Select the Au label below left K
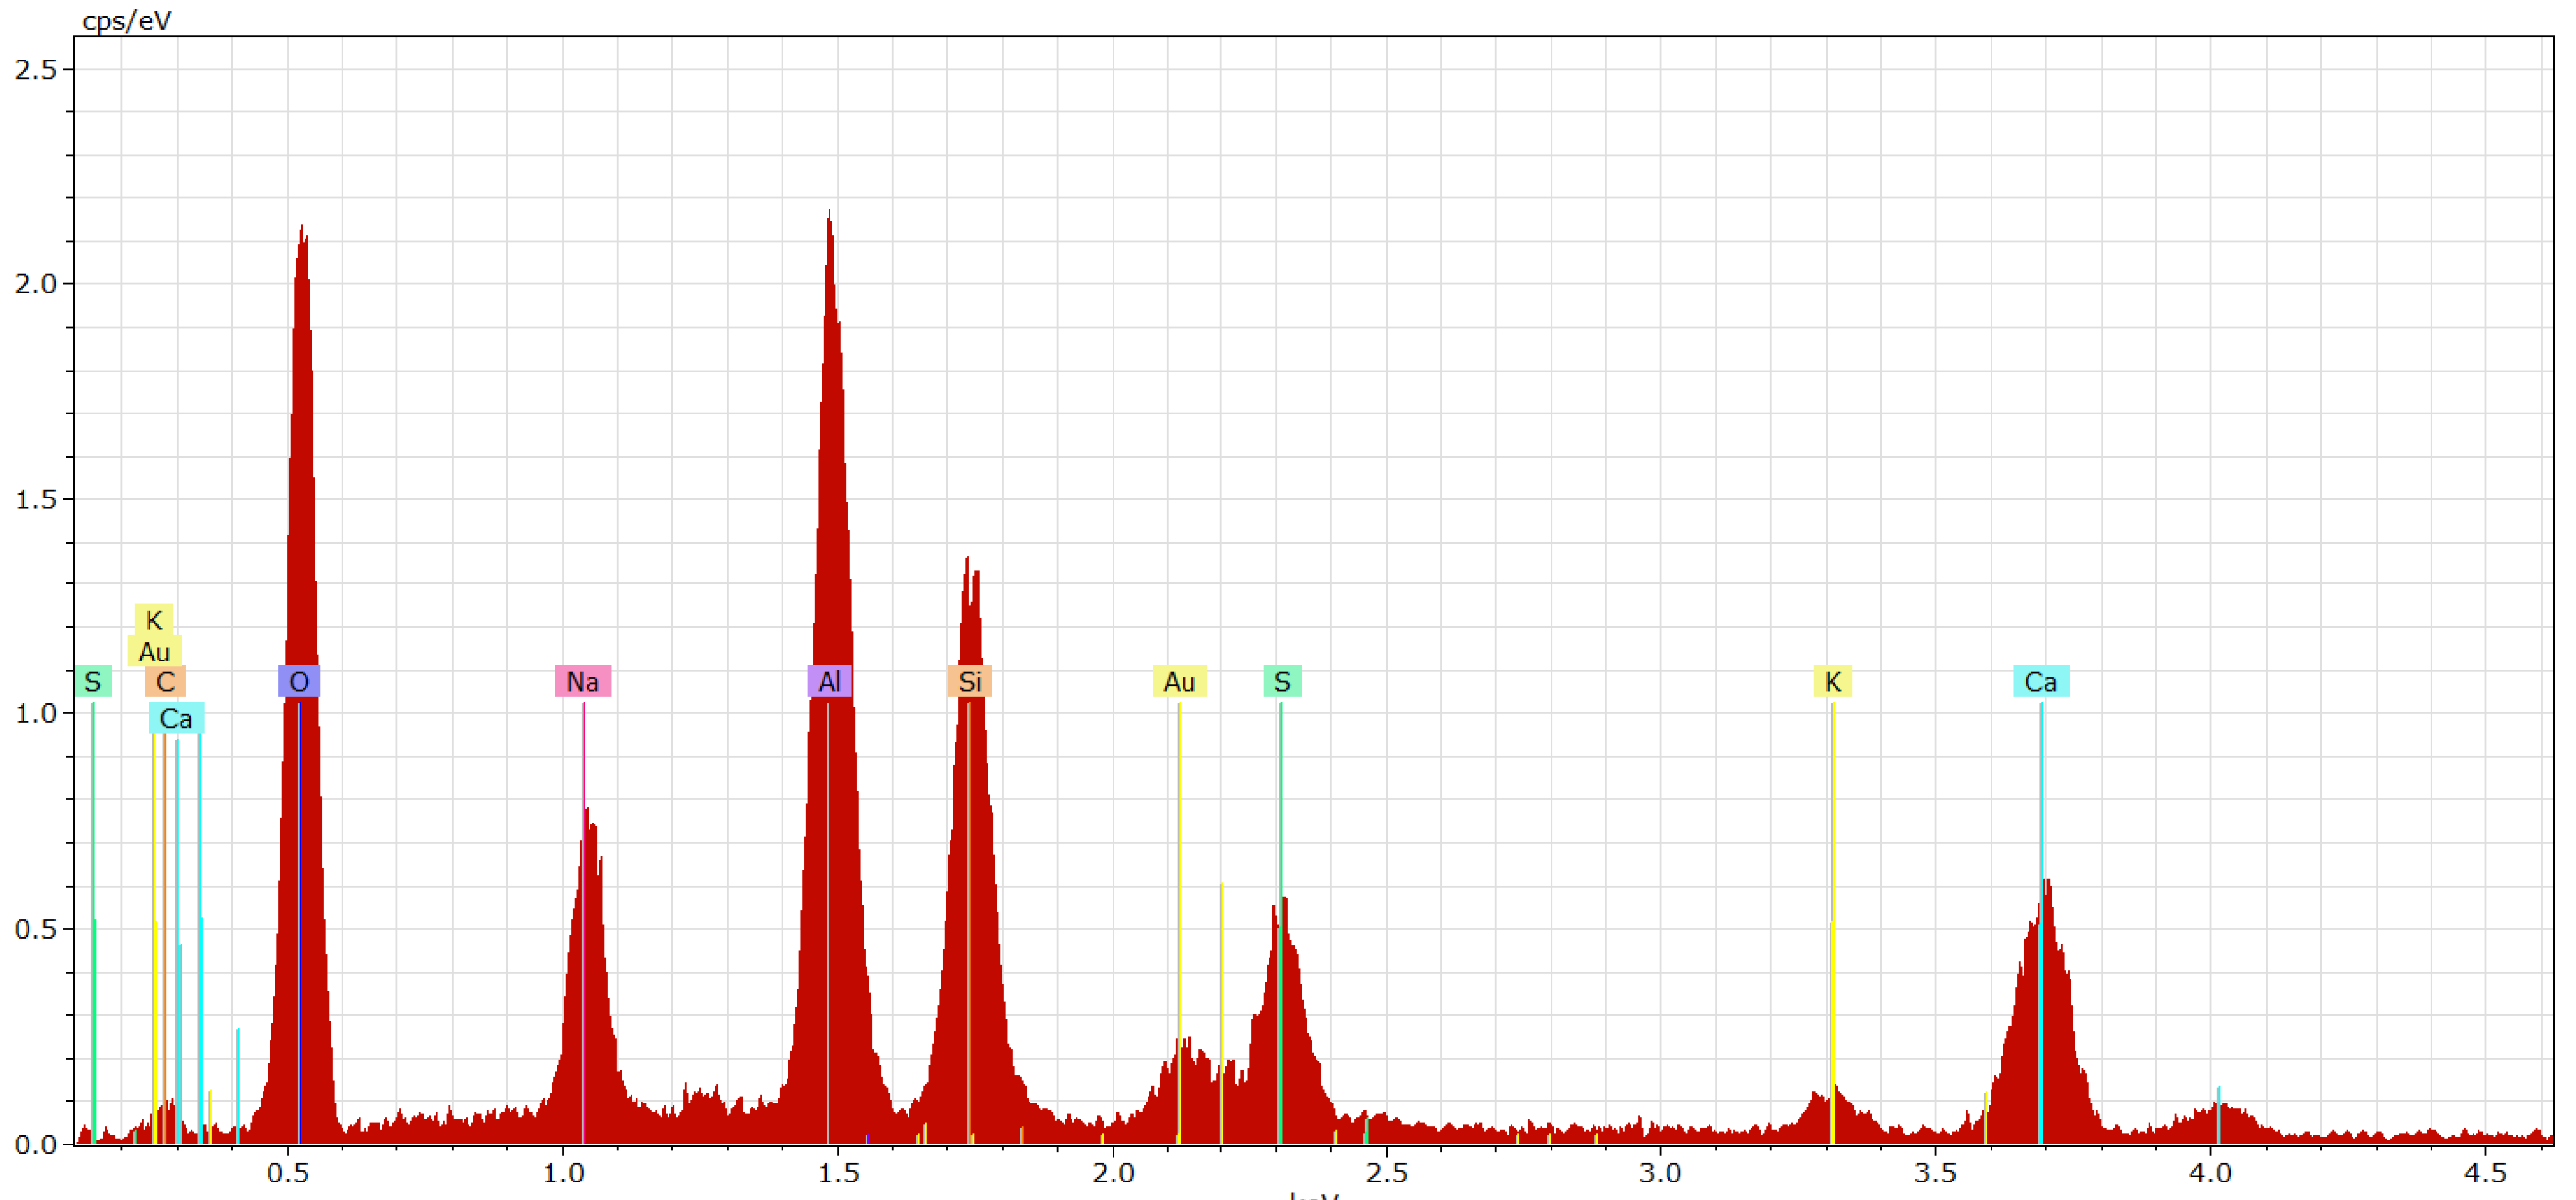This screenshot has height=1200, width=2576. click(x=154, y=652)
